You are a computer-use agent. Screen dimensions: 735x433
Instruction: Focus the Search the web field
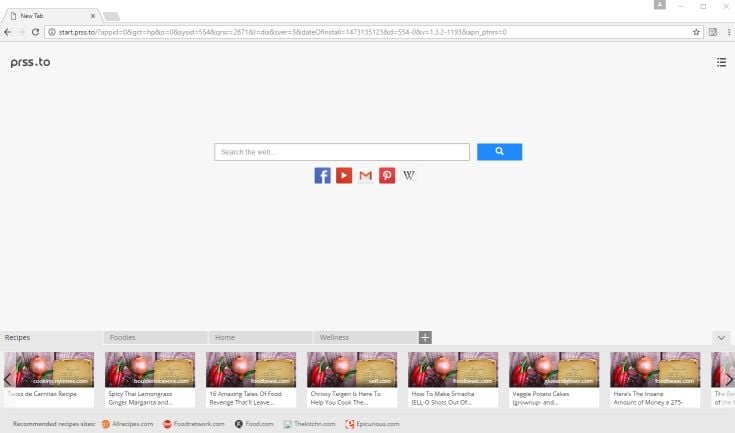point(342,152)
